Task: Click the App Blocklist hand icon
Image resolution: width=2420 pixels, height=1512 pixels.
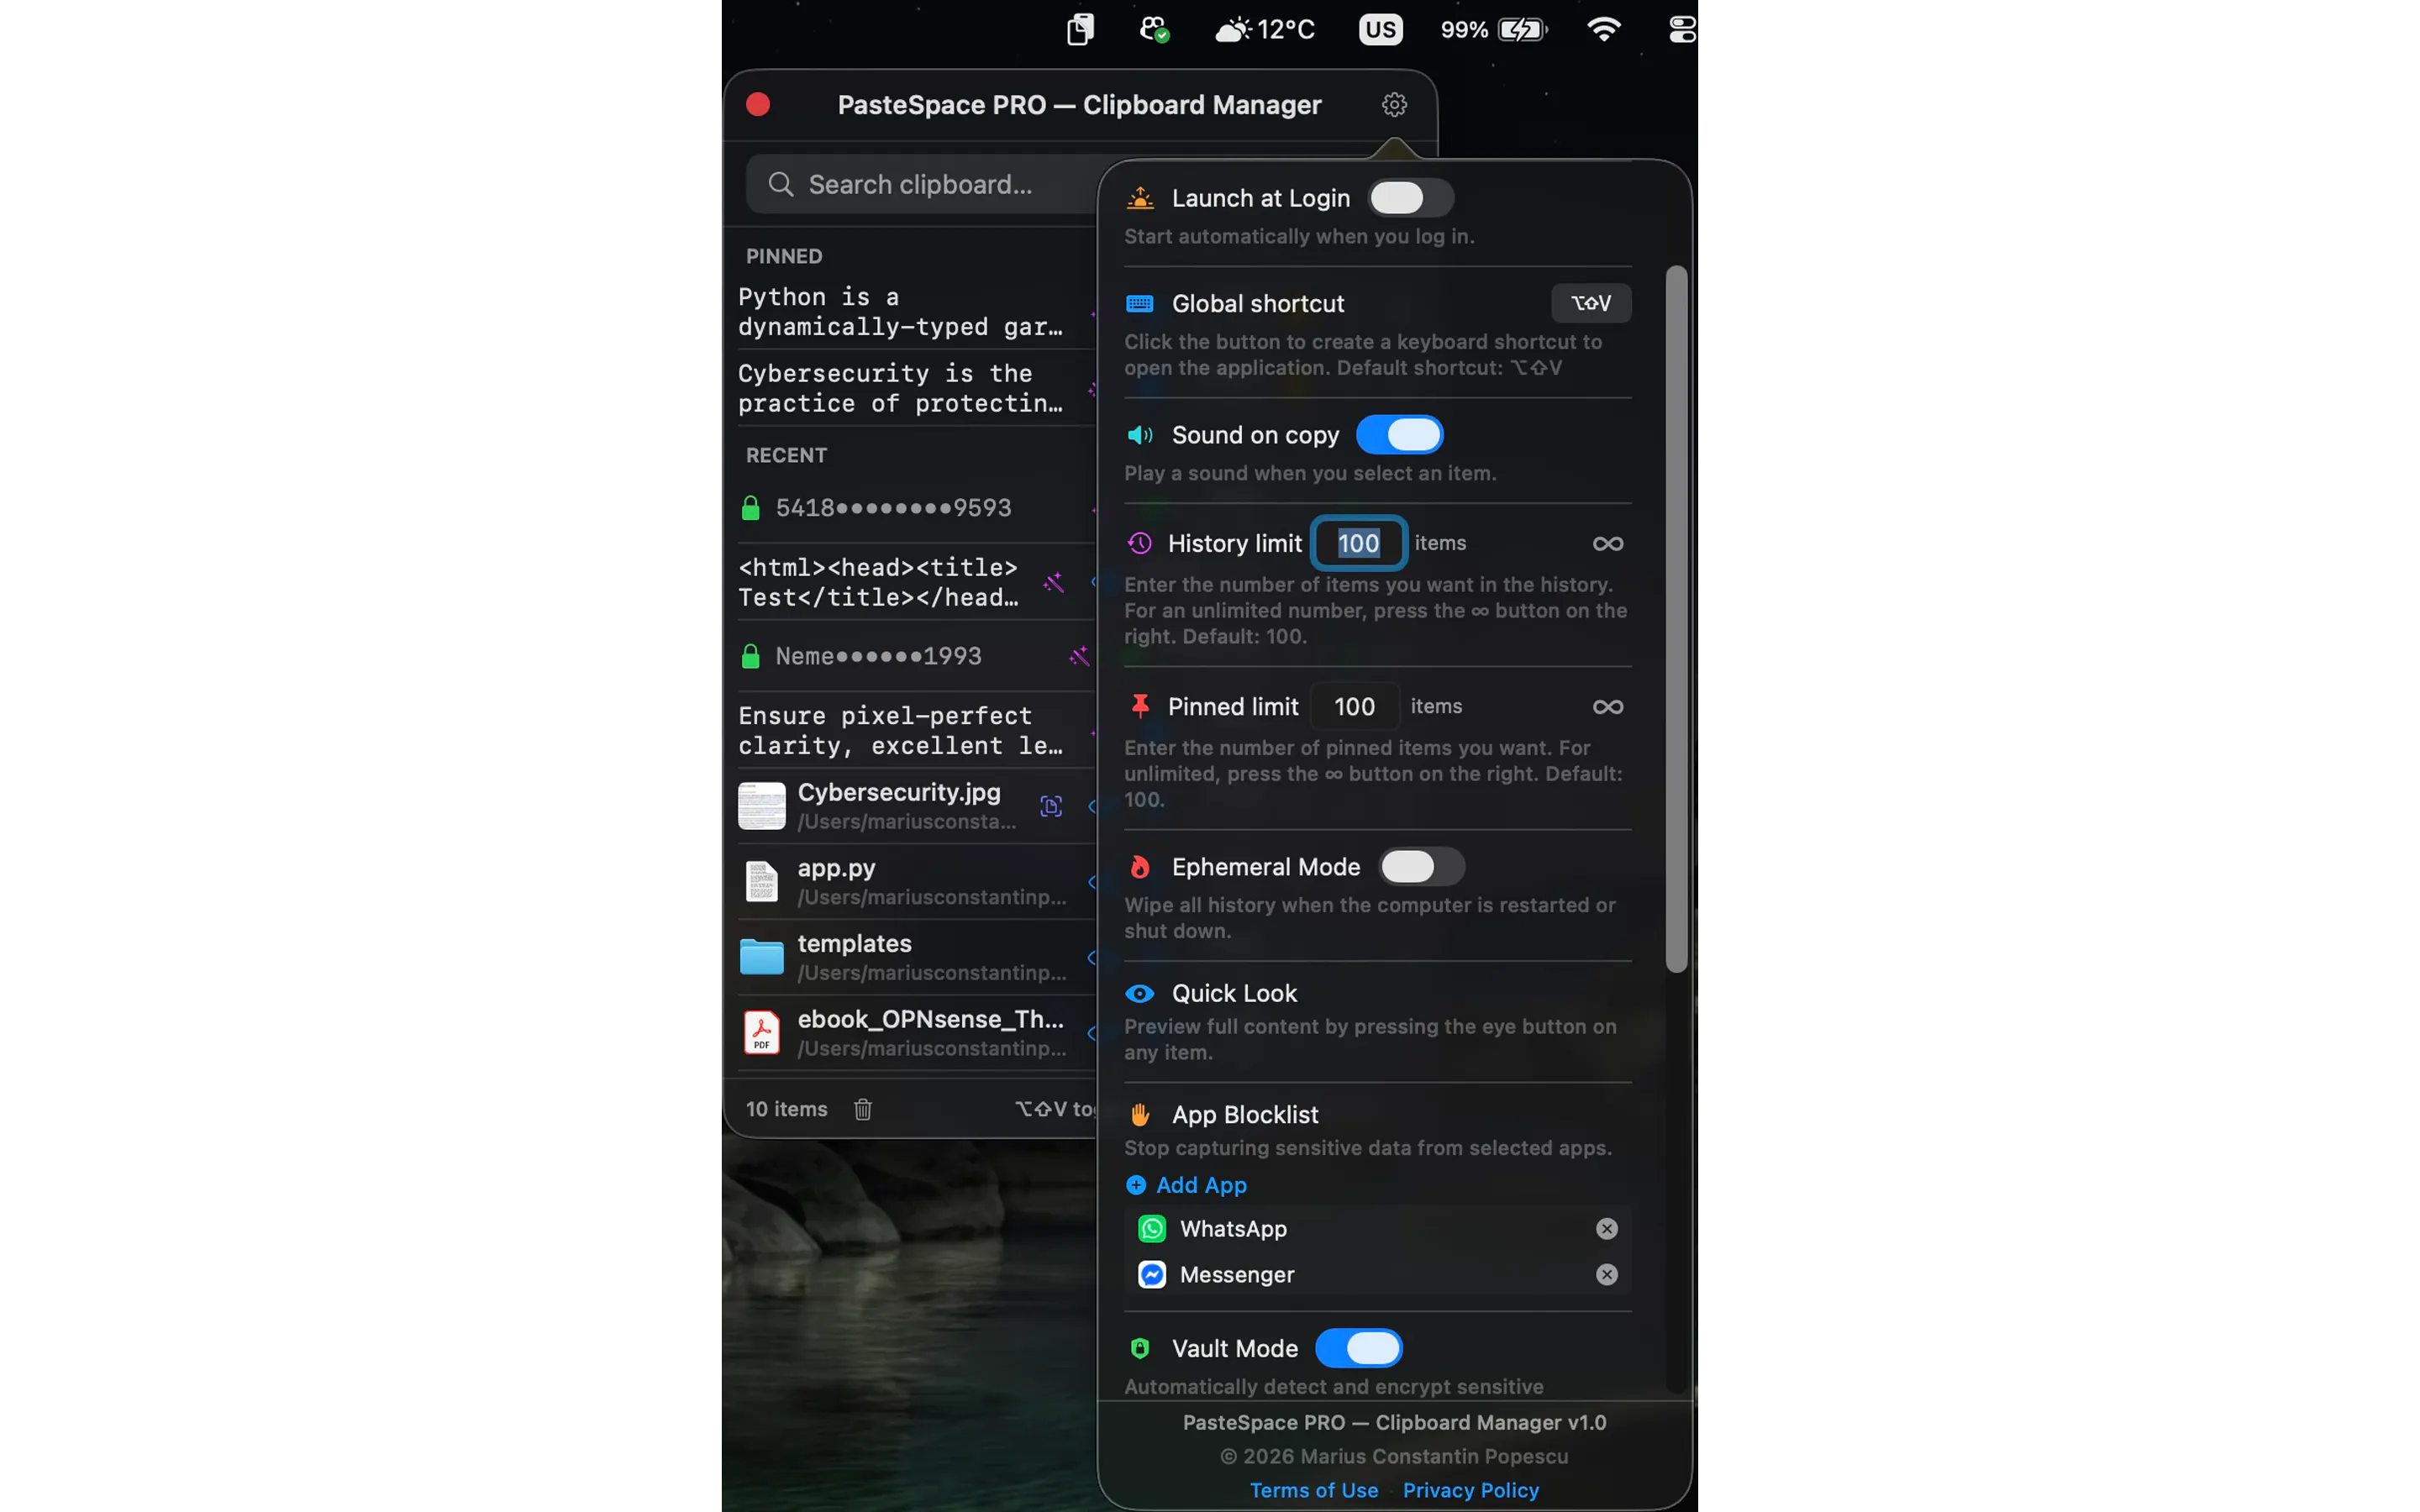Action: 1139,1114
